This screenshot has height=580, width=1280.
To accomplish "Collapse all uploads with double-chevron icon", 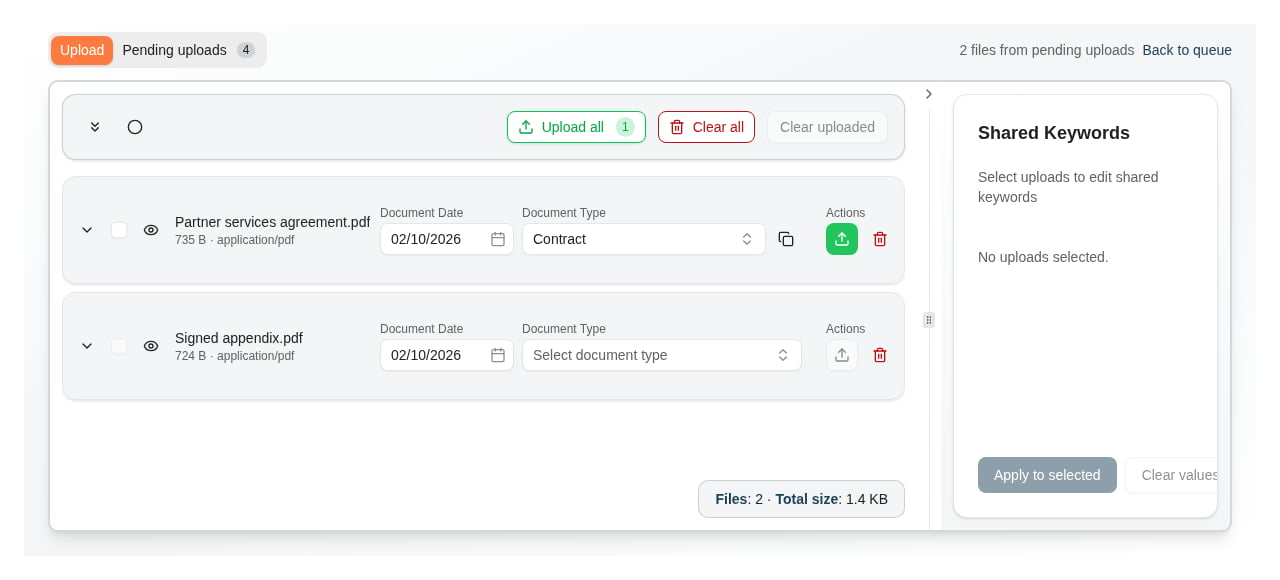I will click(x=95, y=127).
